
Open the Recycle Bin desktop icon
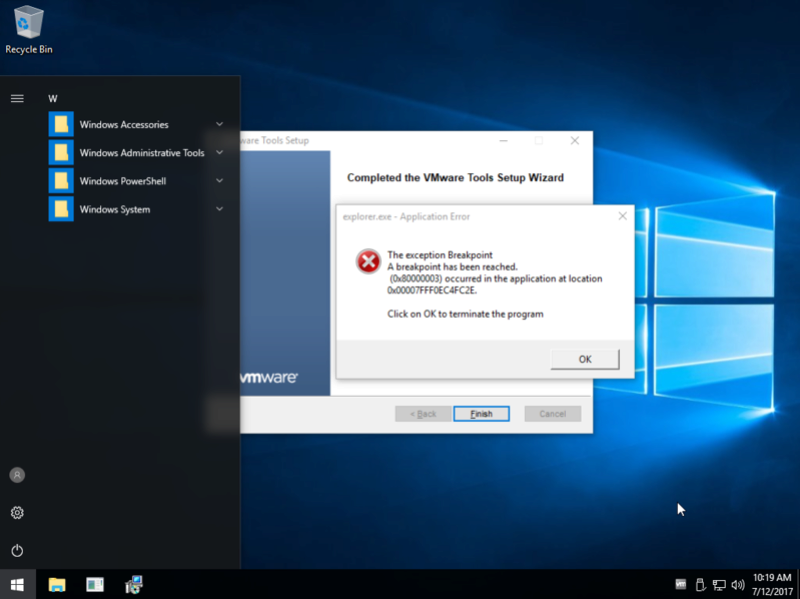[29, 30]
